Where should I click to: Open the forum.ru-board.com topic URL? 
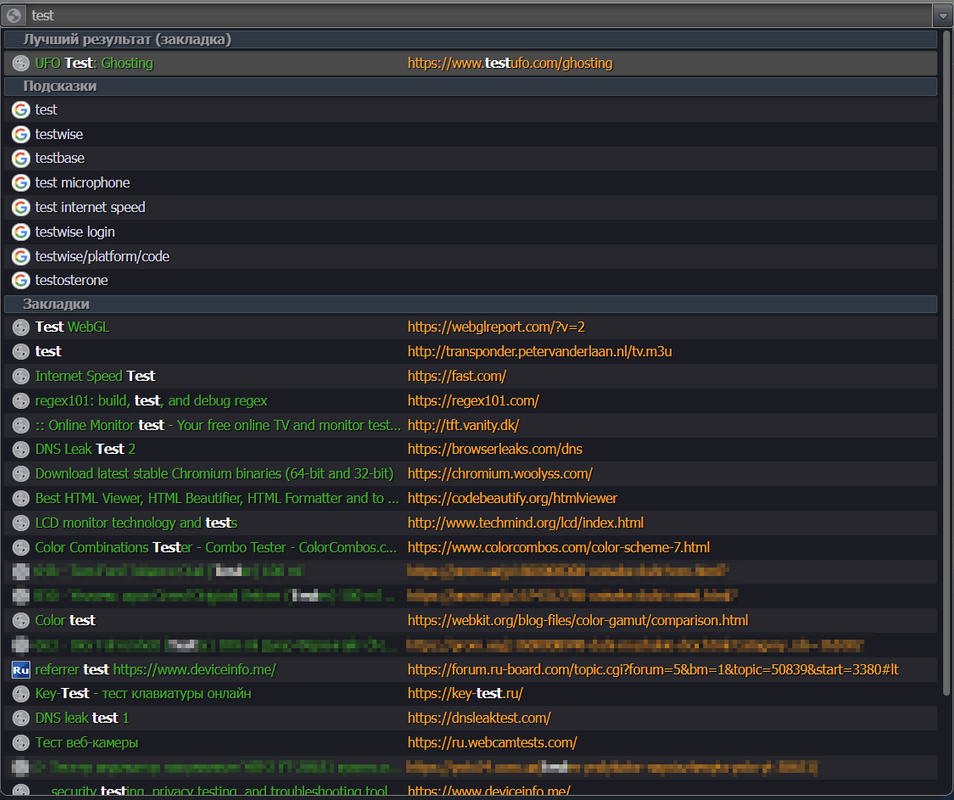tap(653, 670)
